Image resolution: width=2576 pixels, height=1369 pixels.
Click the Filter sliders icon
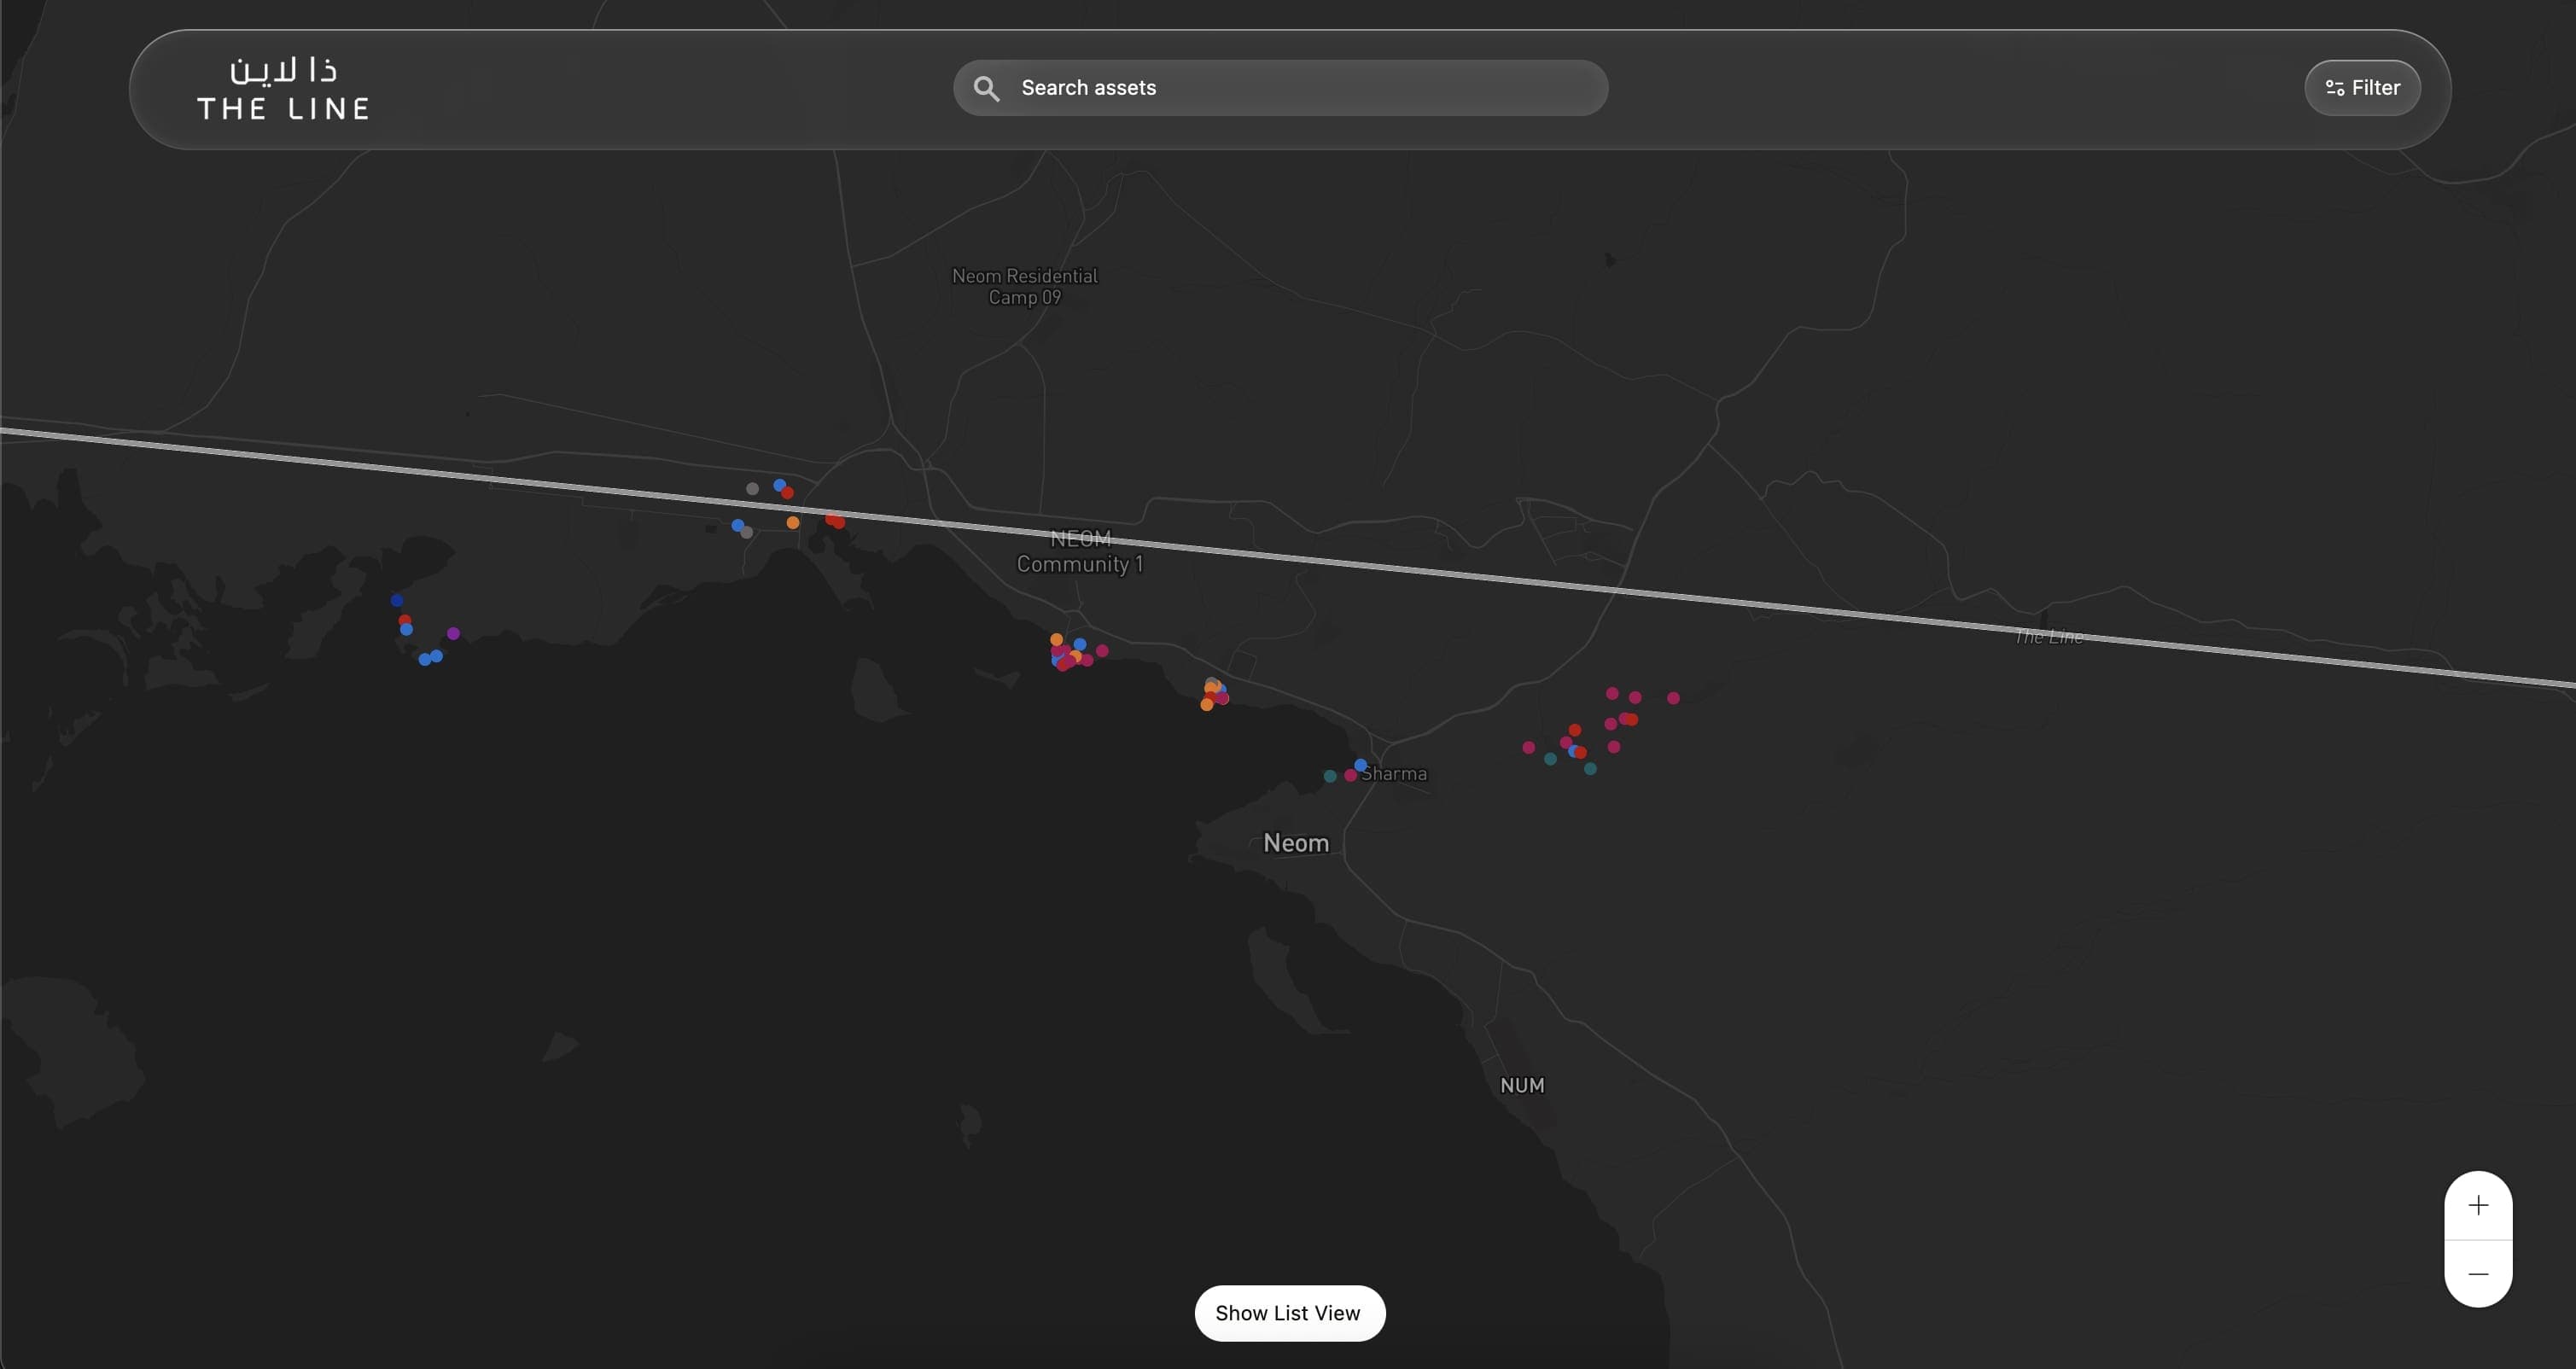pyautogui.click(x=2334, y=86)
